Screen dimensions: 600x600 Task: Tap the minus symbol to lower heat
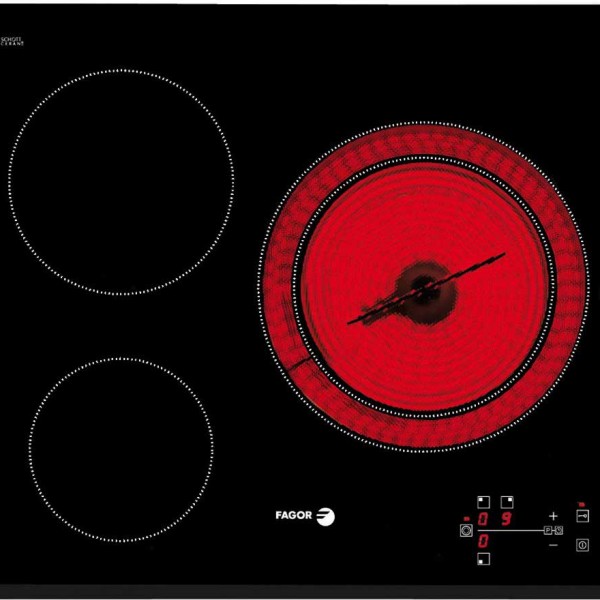[x=553, y=546]
